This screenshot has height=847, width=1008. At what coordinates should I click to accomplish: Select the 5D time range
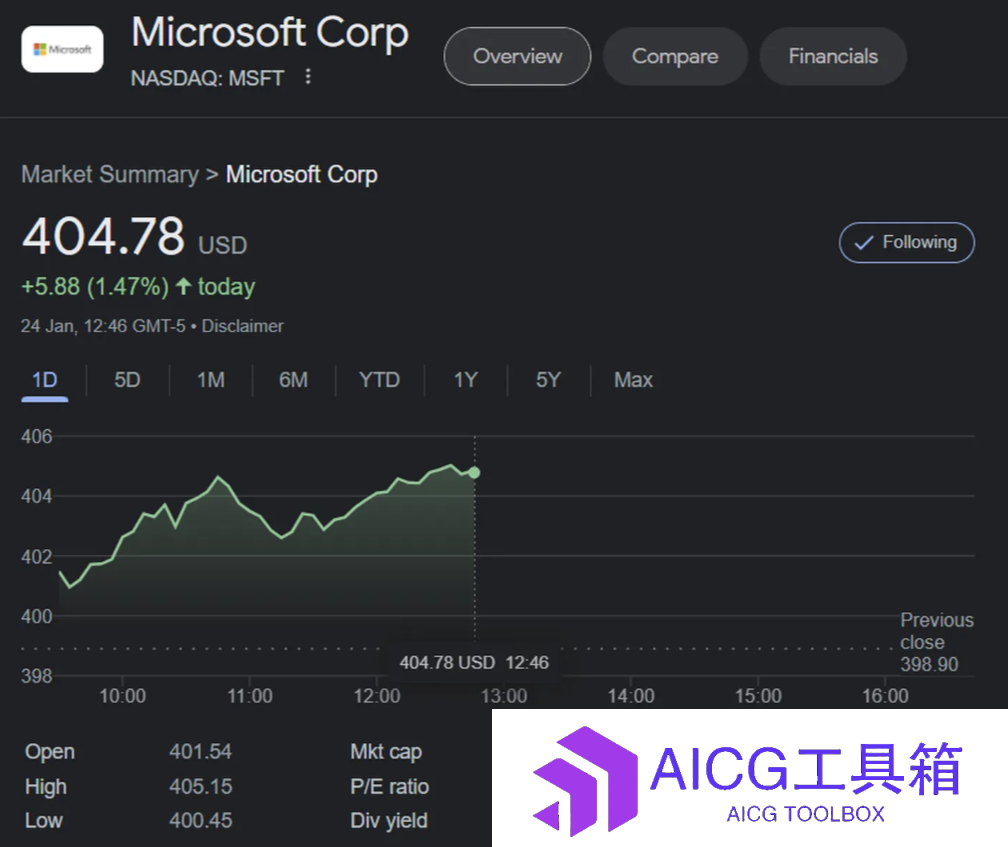[x=127, y=380]
